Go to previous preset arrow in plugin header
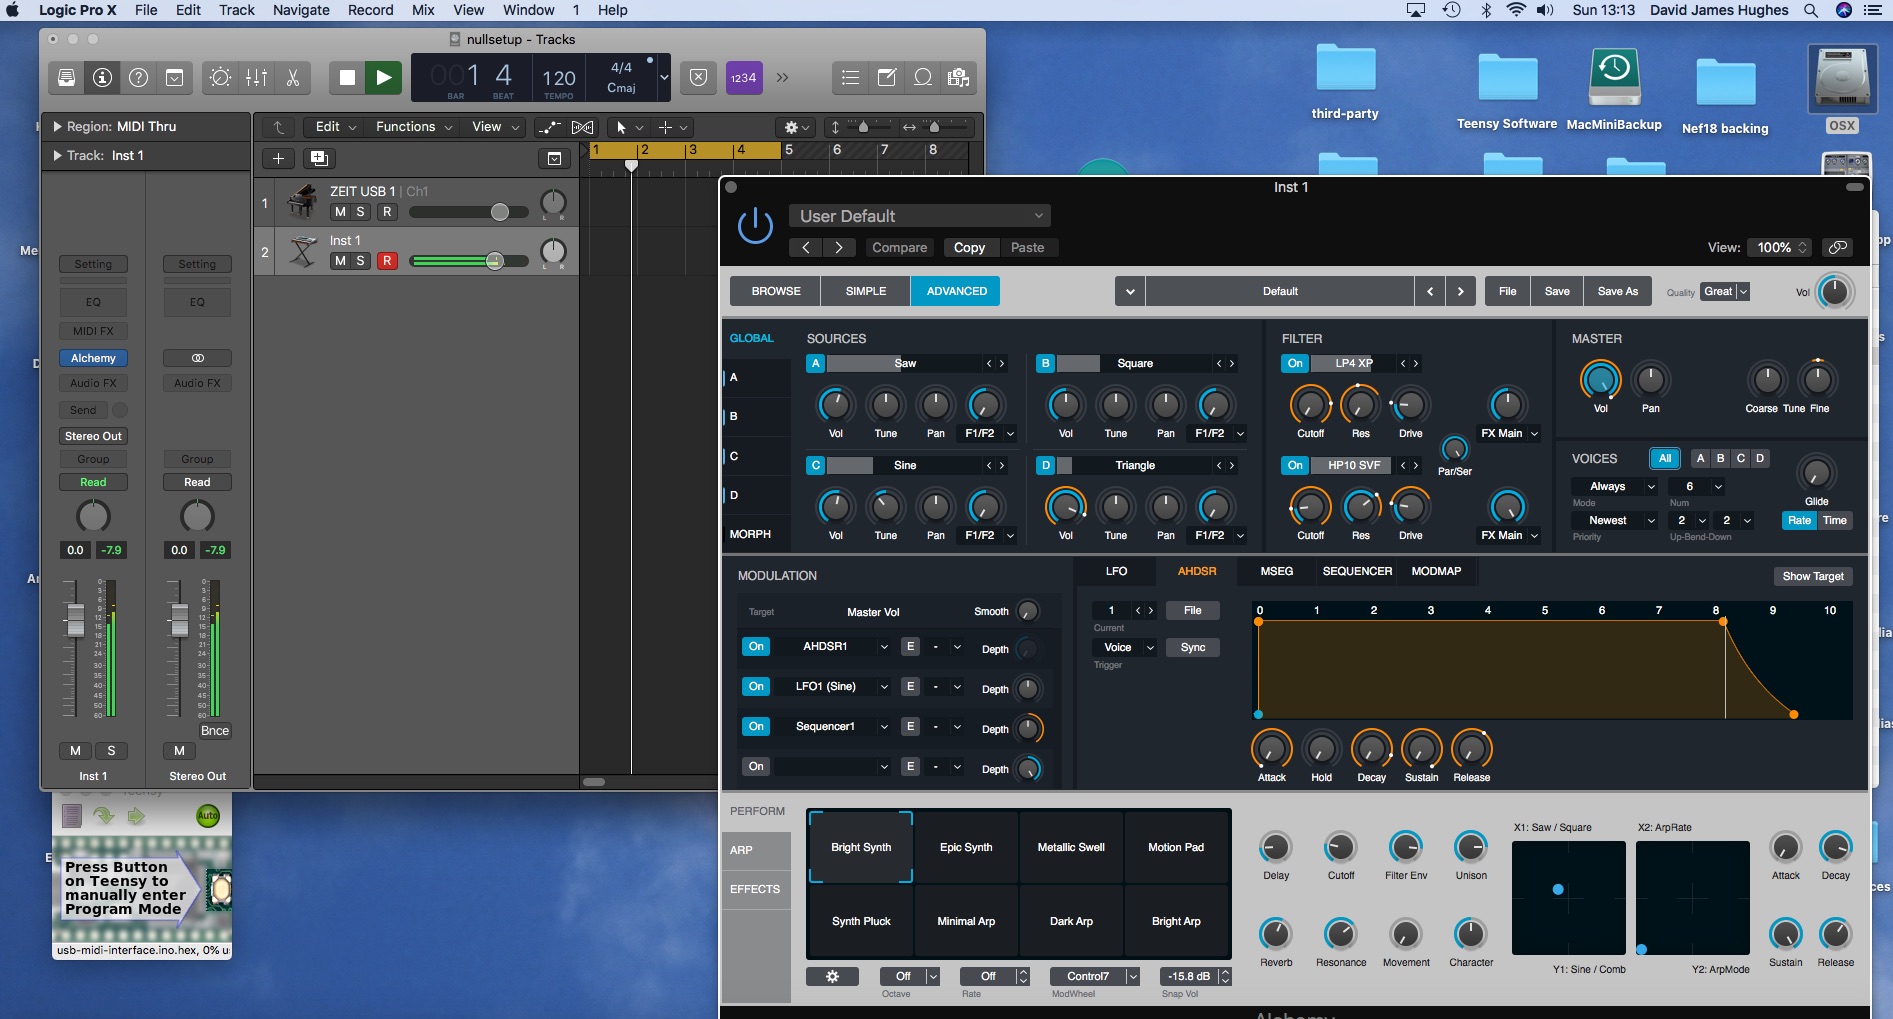 [x=806, y=248]
